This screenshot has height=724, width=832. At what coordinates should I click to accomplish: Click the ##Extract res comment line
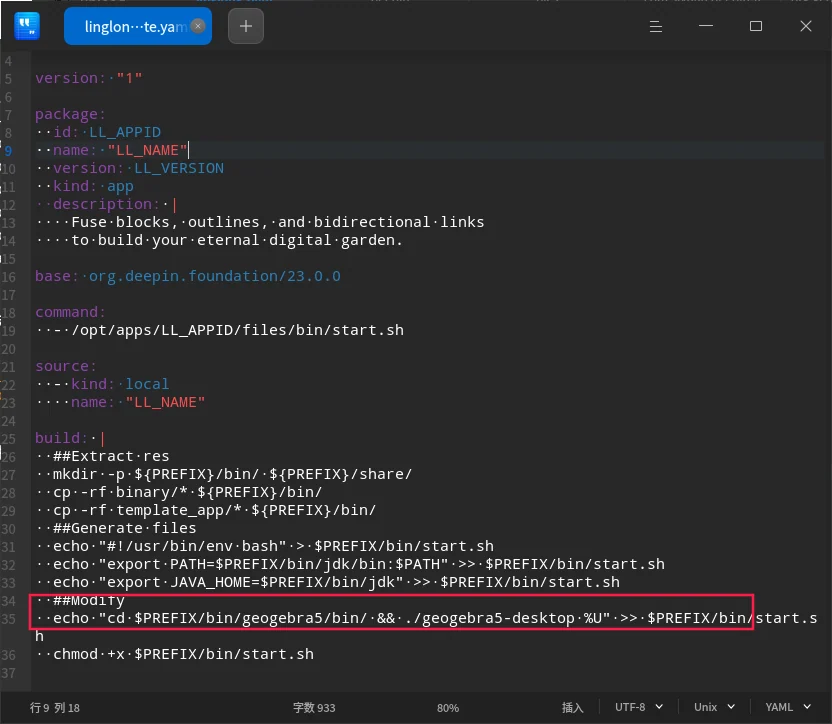(x=103, y=456)
